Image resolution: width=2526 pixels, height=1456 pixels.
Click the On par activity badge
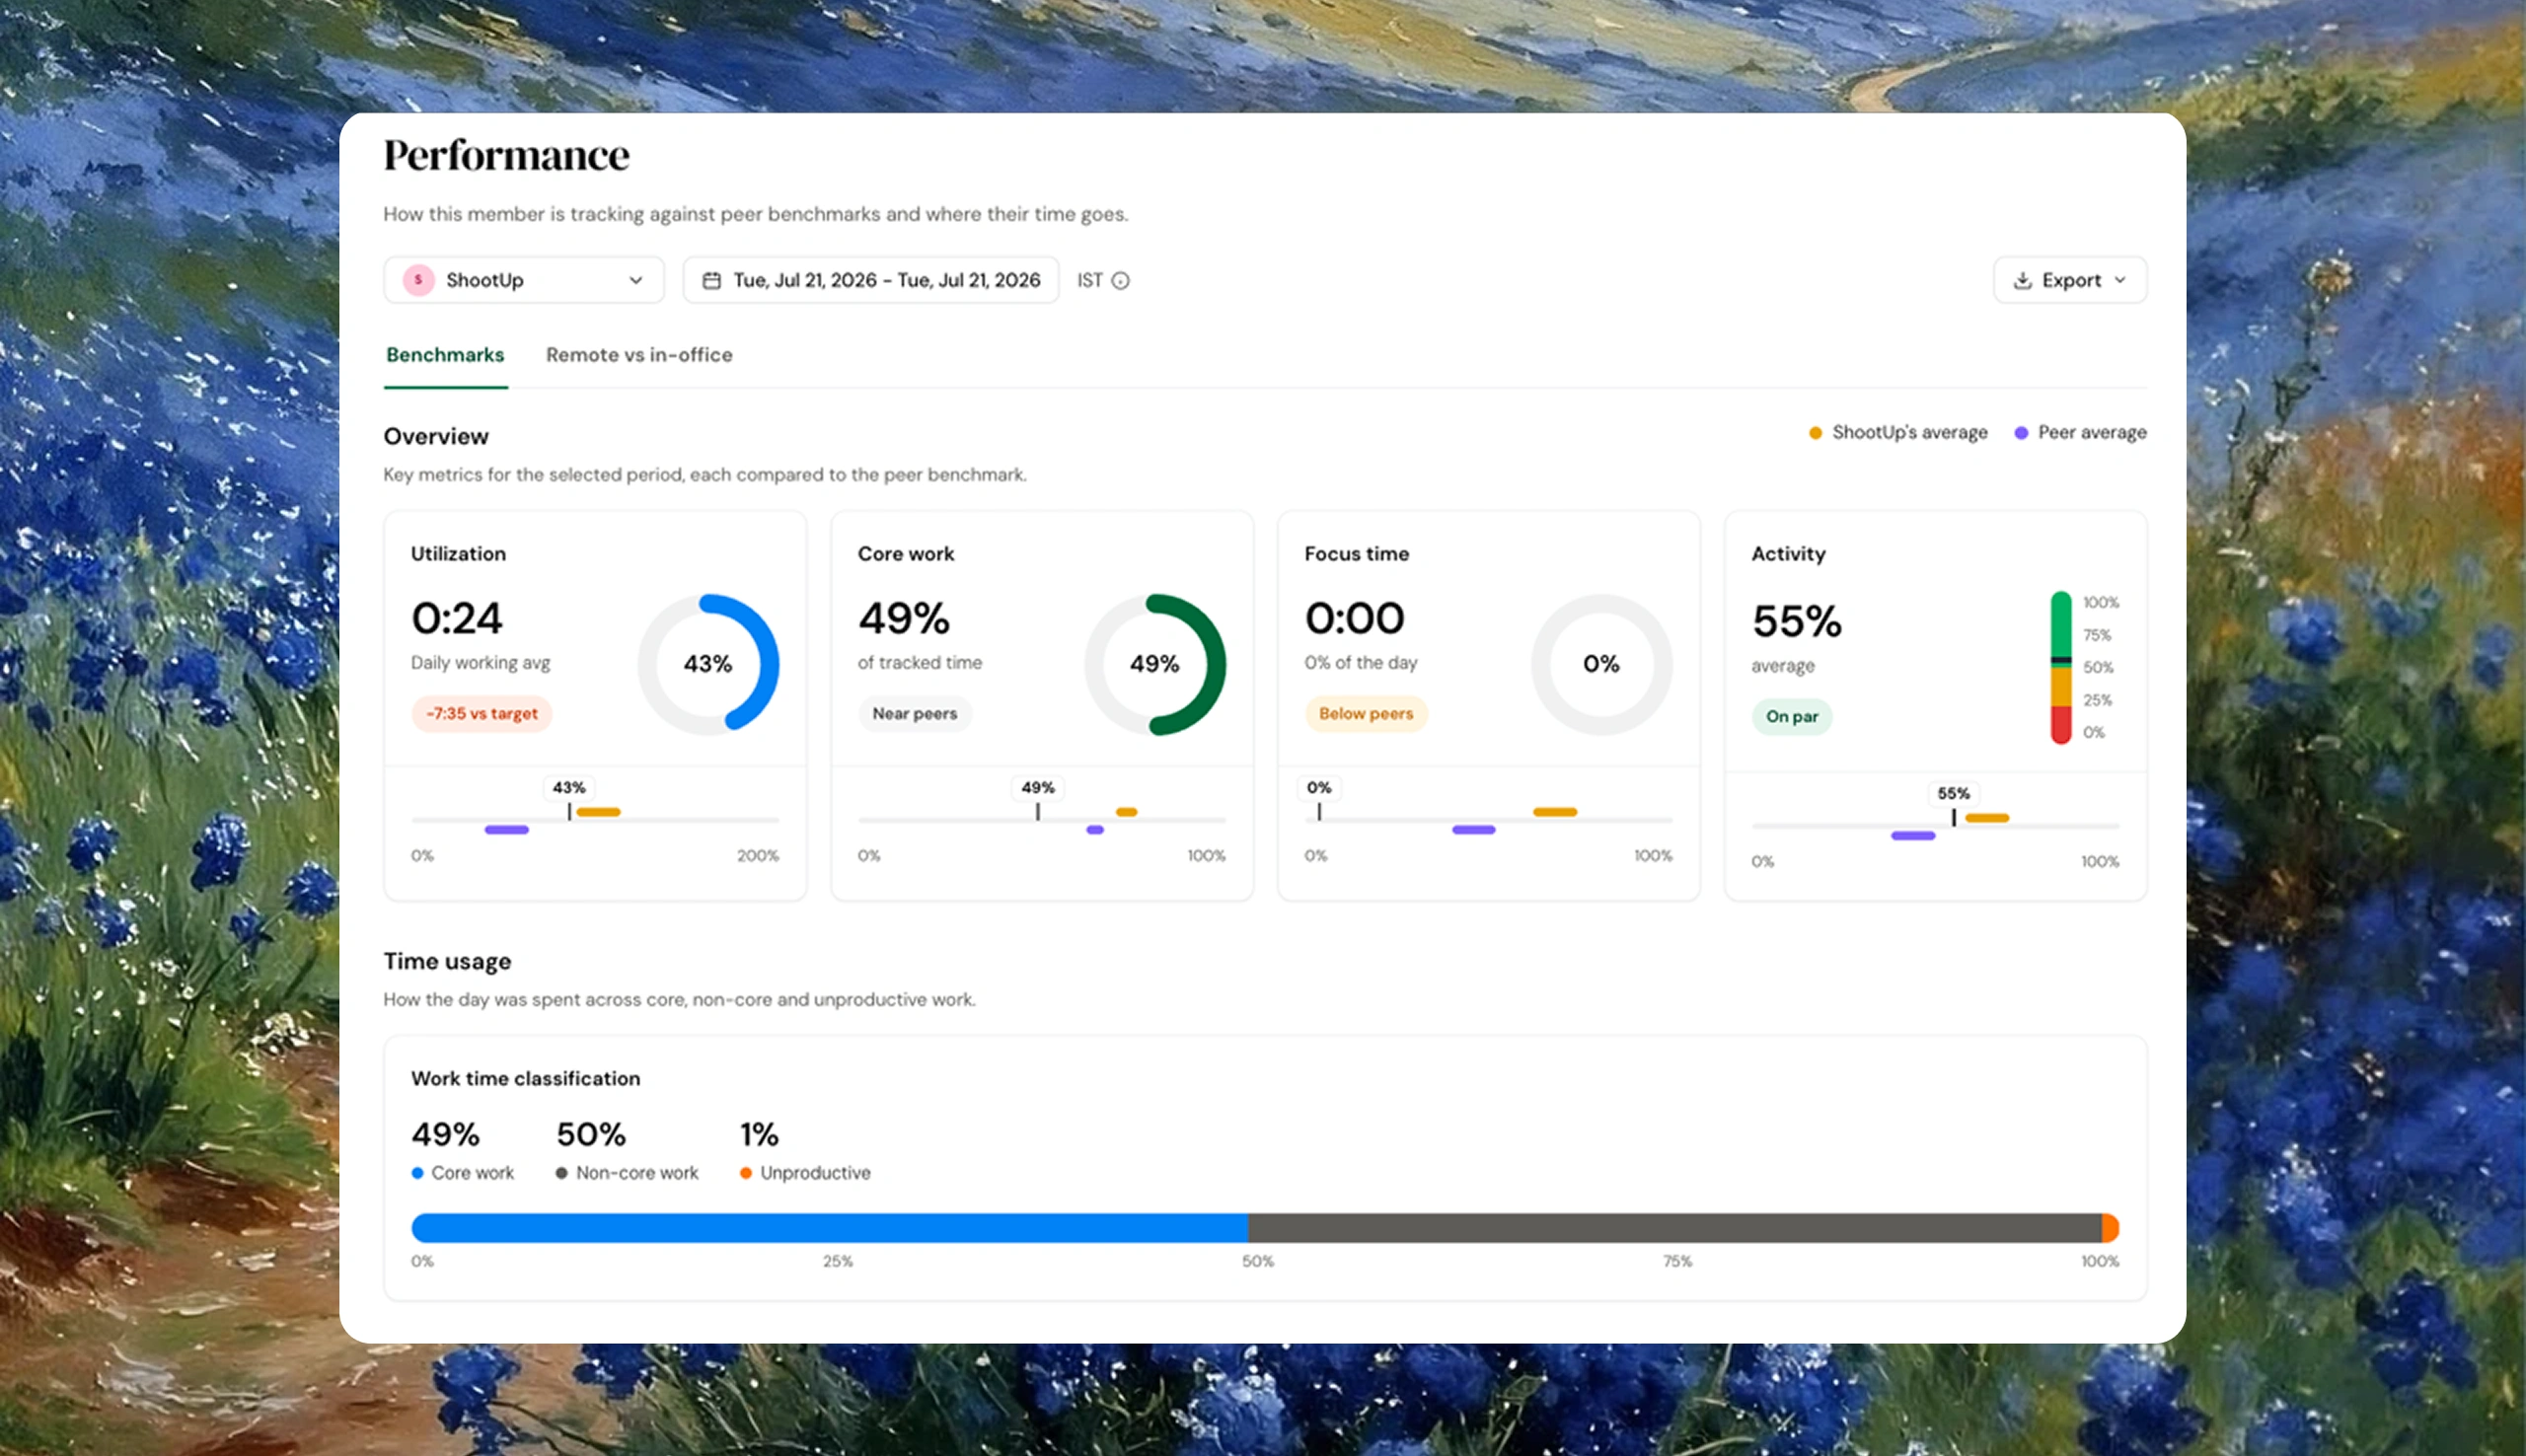pyautogui.click(x=1792, y=717)
